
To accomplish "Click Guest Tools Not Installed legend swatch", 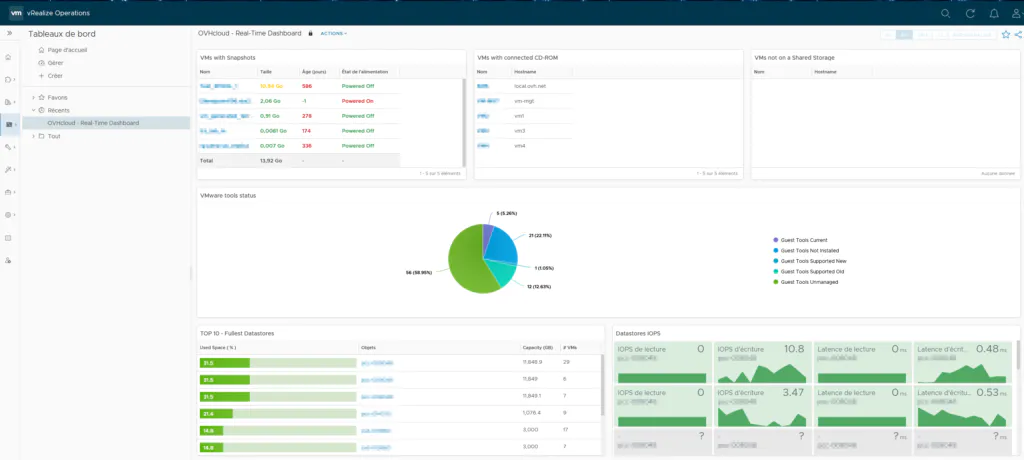I will click(x=776, y=250).
